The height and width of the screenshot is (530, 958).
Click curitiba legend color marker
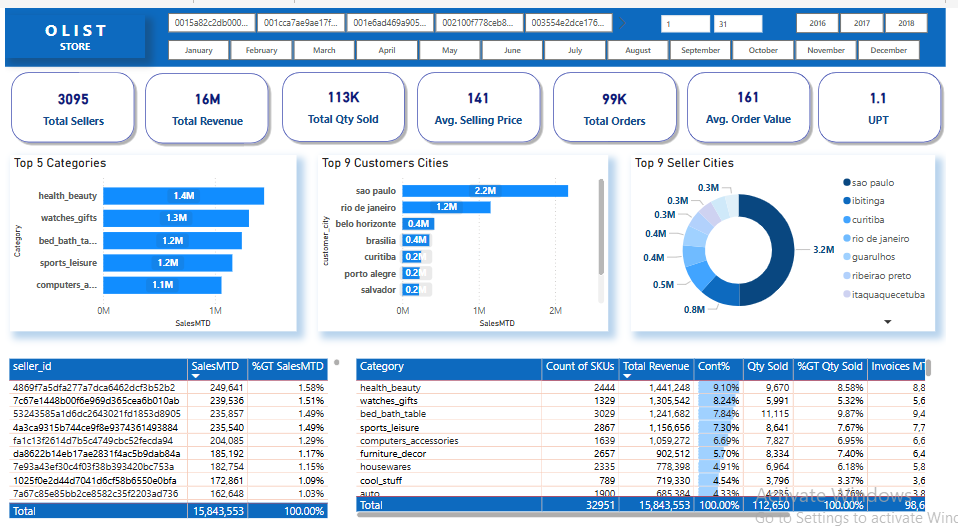(847, 219)
